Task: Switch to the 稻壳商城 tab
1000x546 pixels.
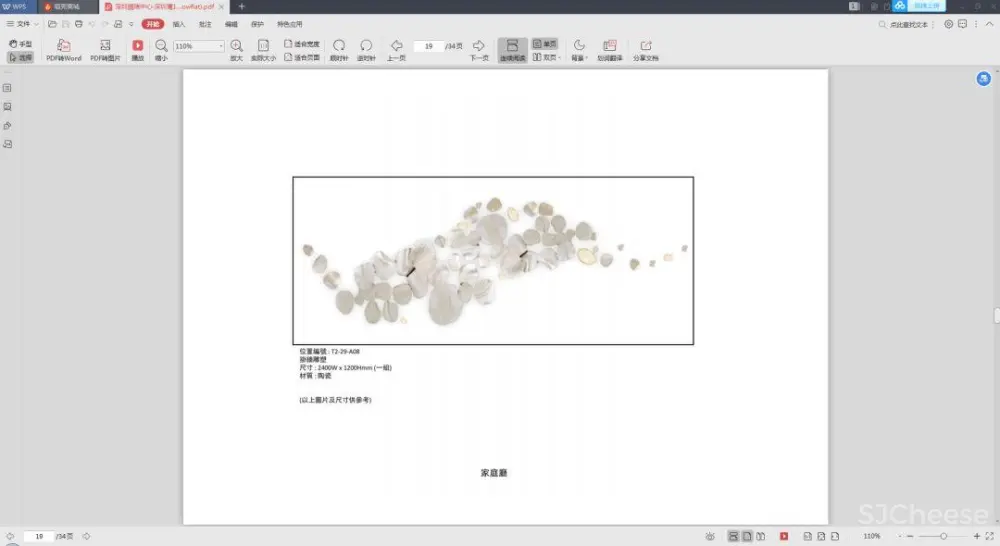Action: (x=68, y=6)
